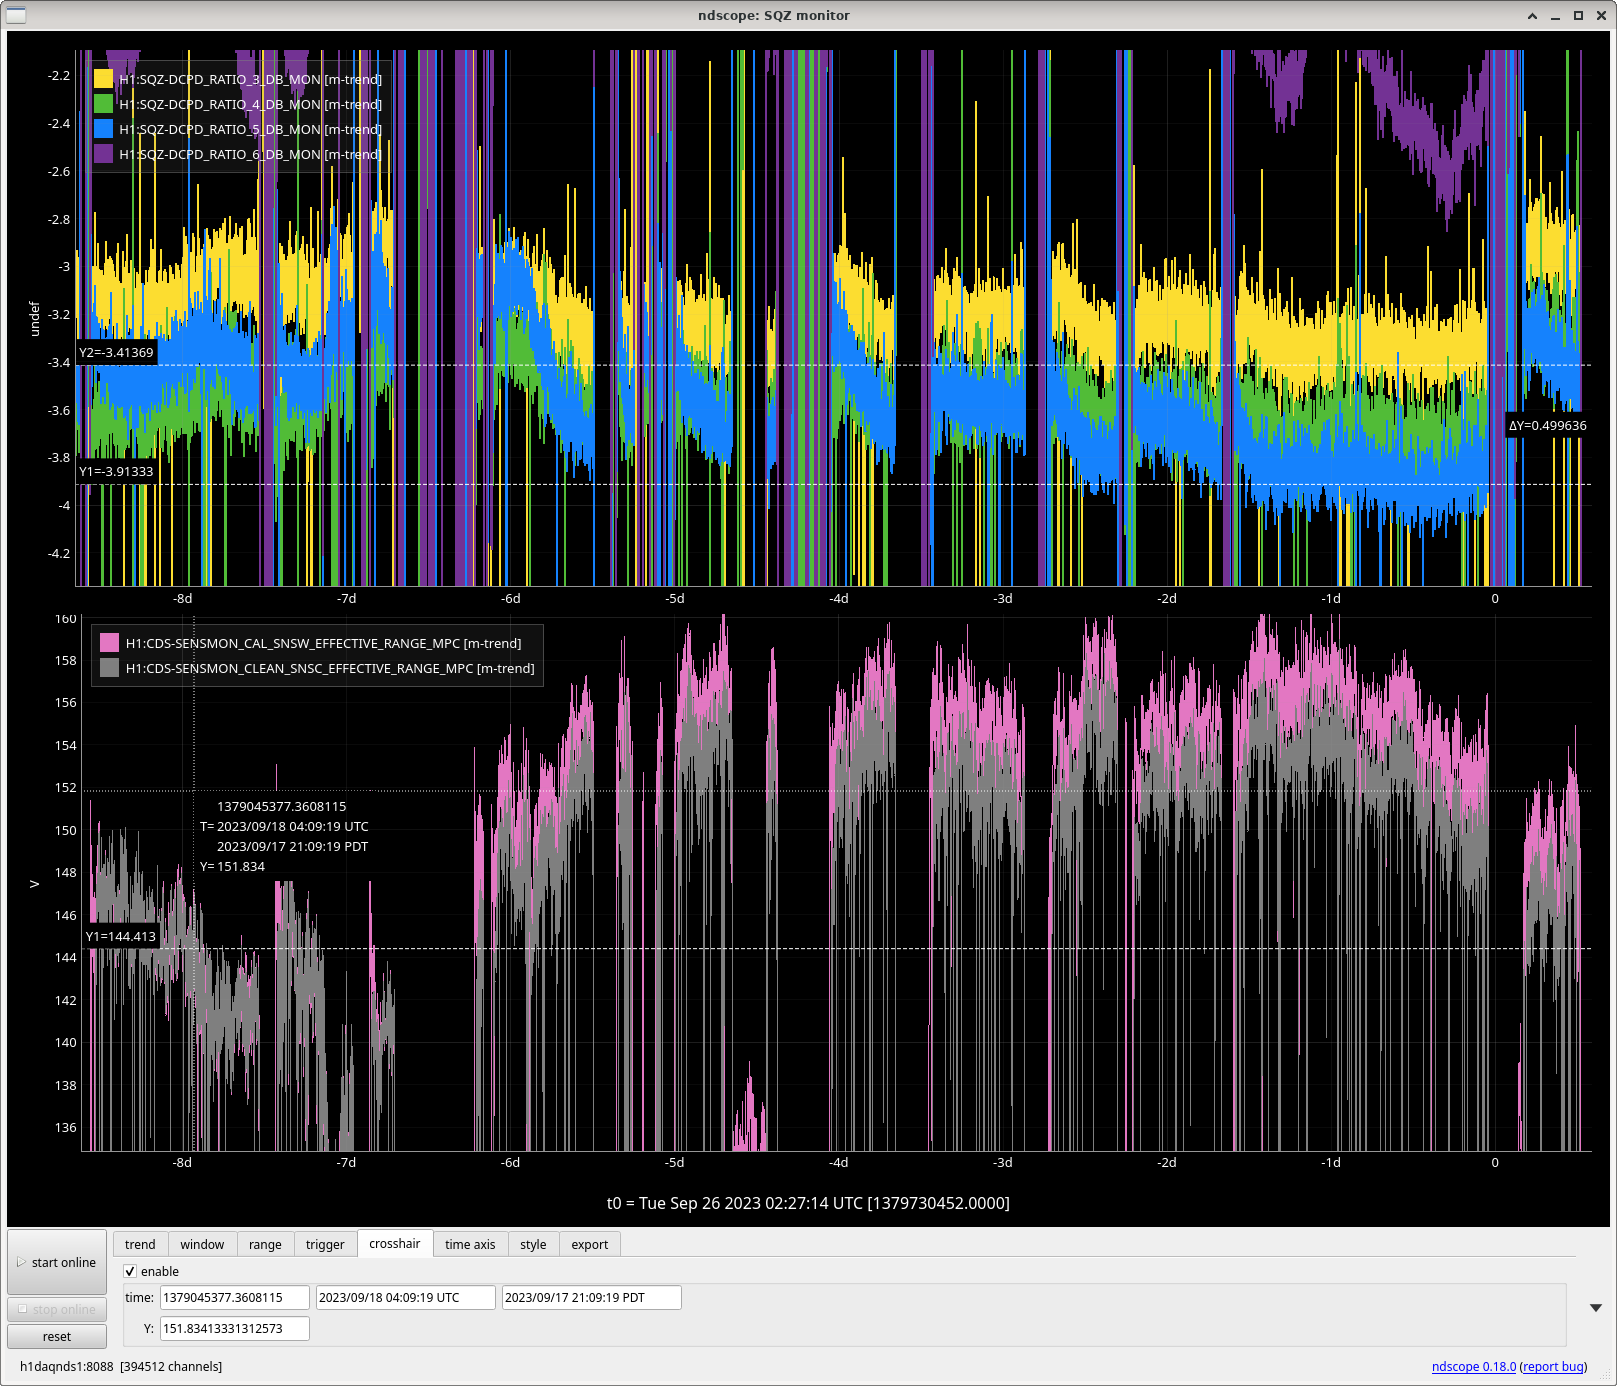Click the H1:SQZ-DCPD_RATIO_3_DB_MON legend label

click(250, 79)
